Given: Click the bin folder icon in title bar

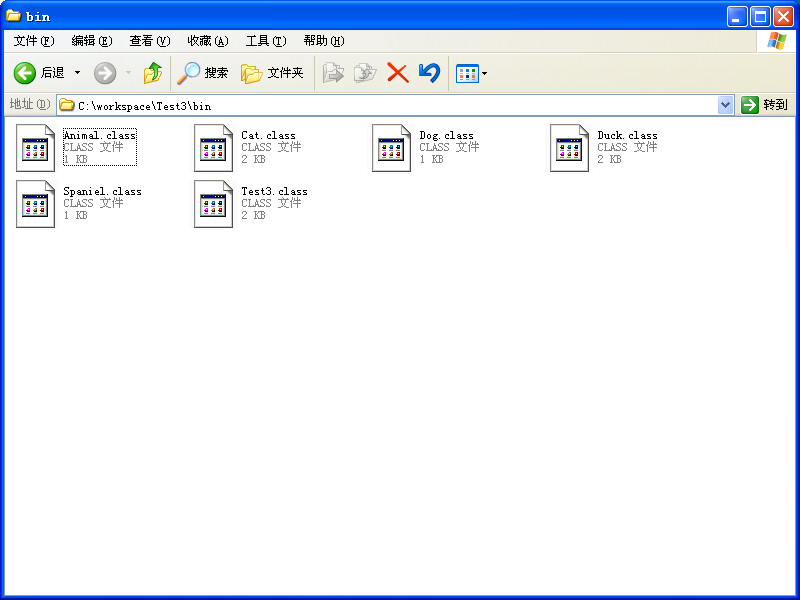Looking at the screenshot, I should point(13,16).
